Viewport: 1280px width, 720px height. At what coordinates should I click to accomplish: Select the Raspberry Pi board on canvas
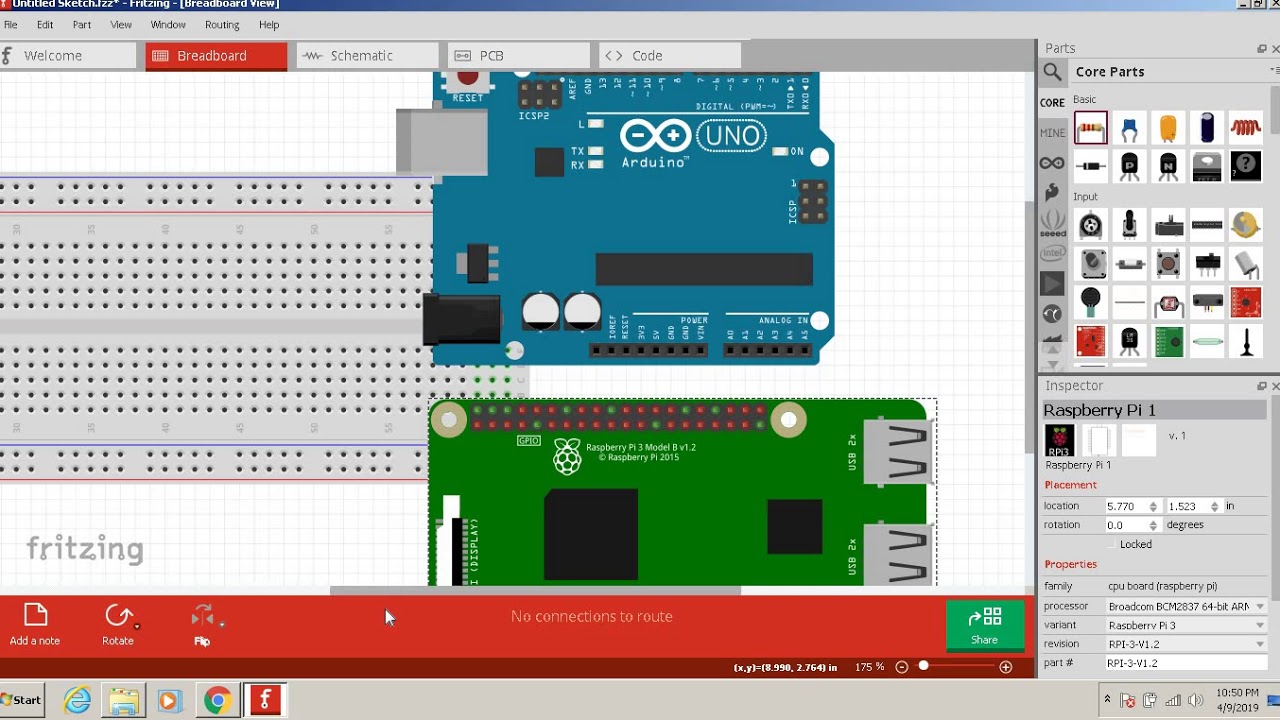coord(682,492)
